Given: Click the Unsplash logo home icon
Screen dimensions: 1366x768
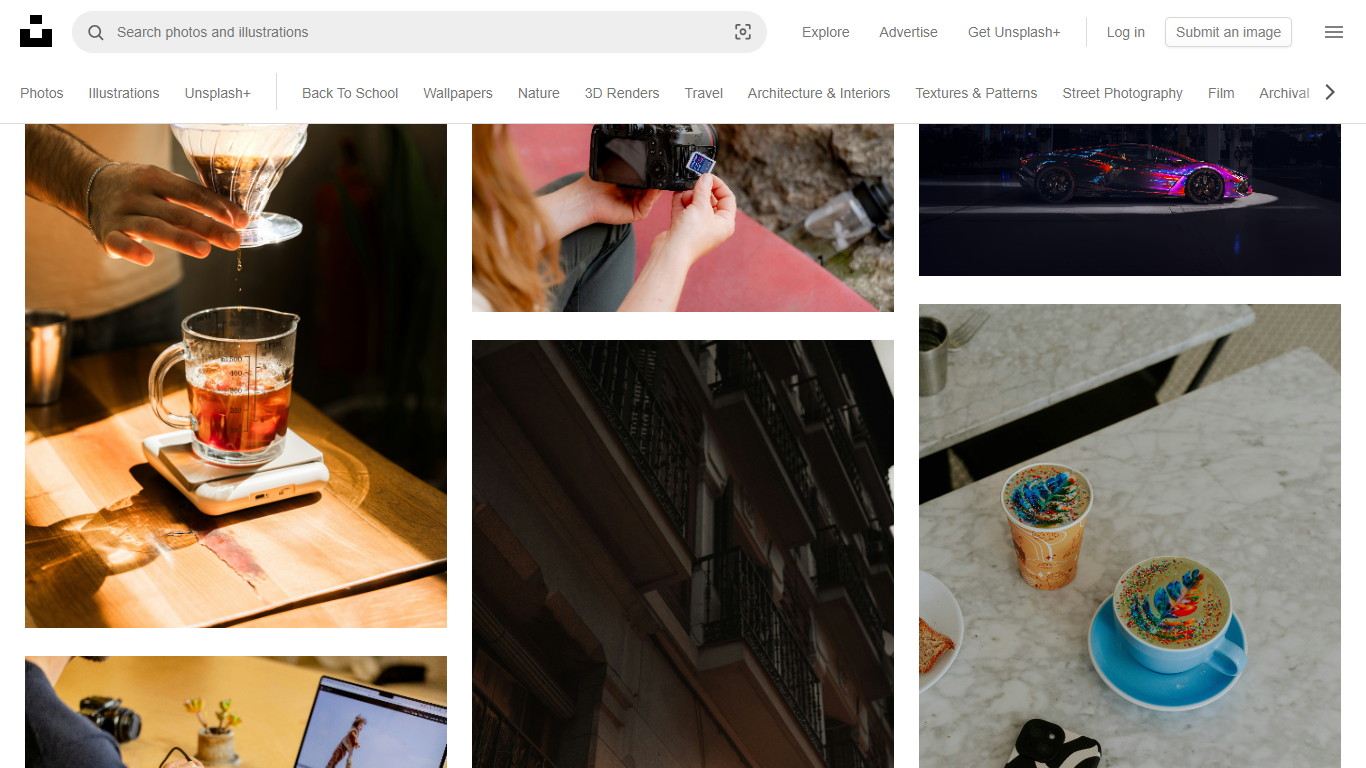Looking at the screenshot, I should (x=36, y=32).
